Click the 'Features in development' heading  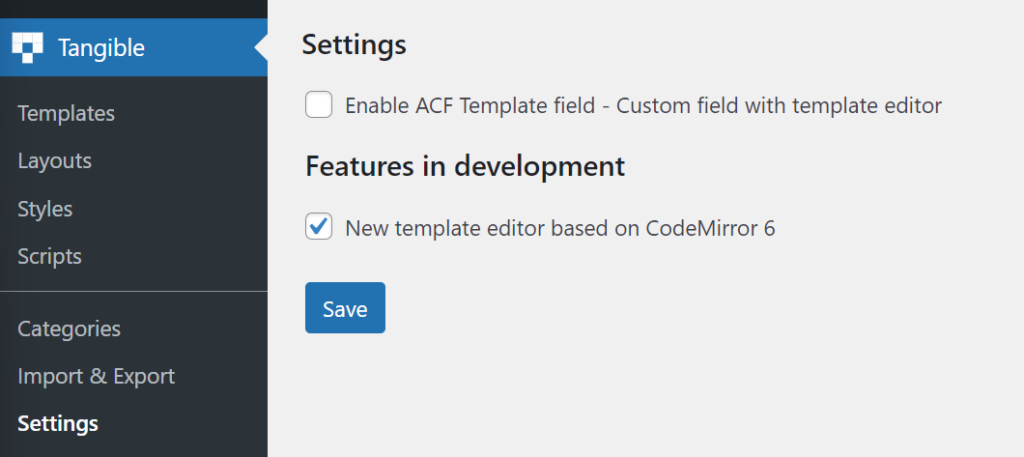coord(465,166)
